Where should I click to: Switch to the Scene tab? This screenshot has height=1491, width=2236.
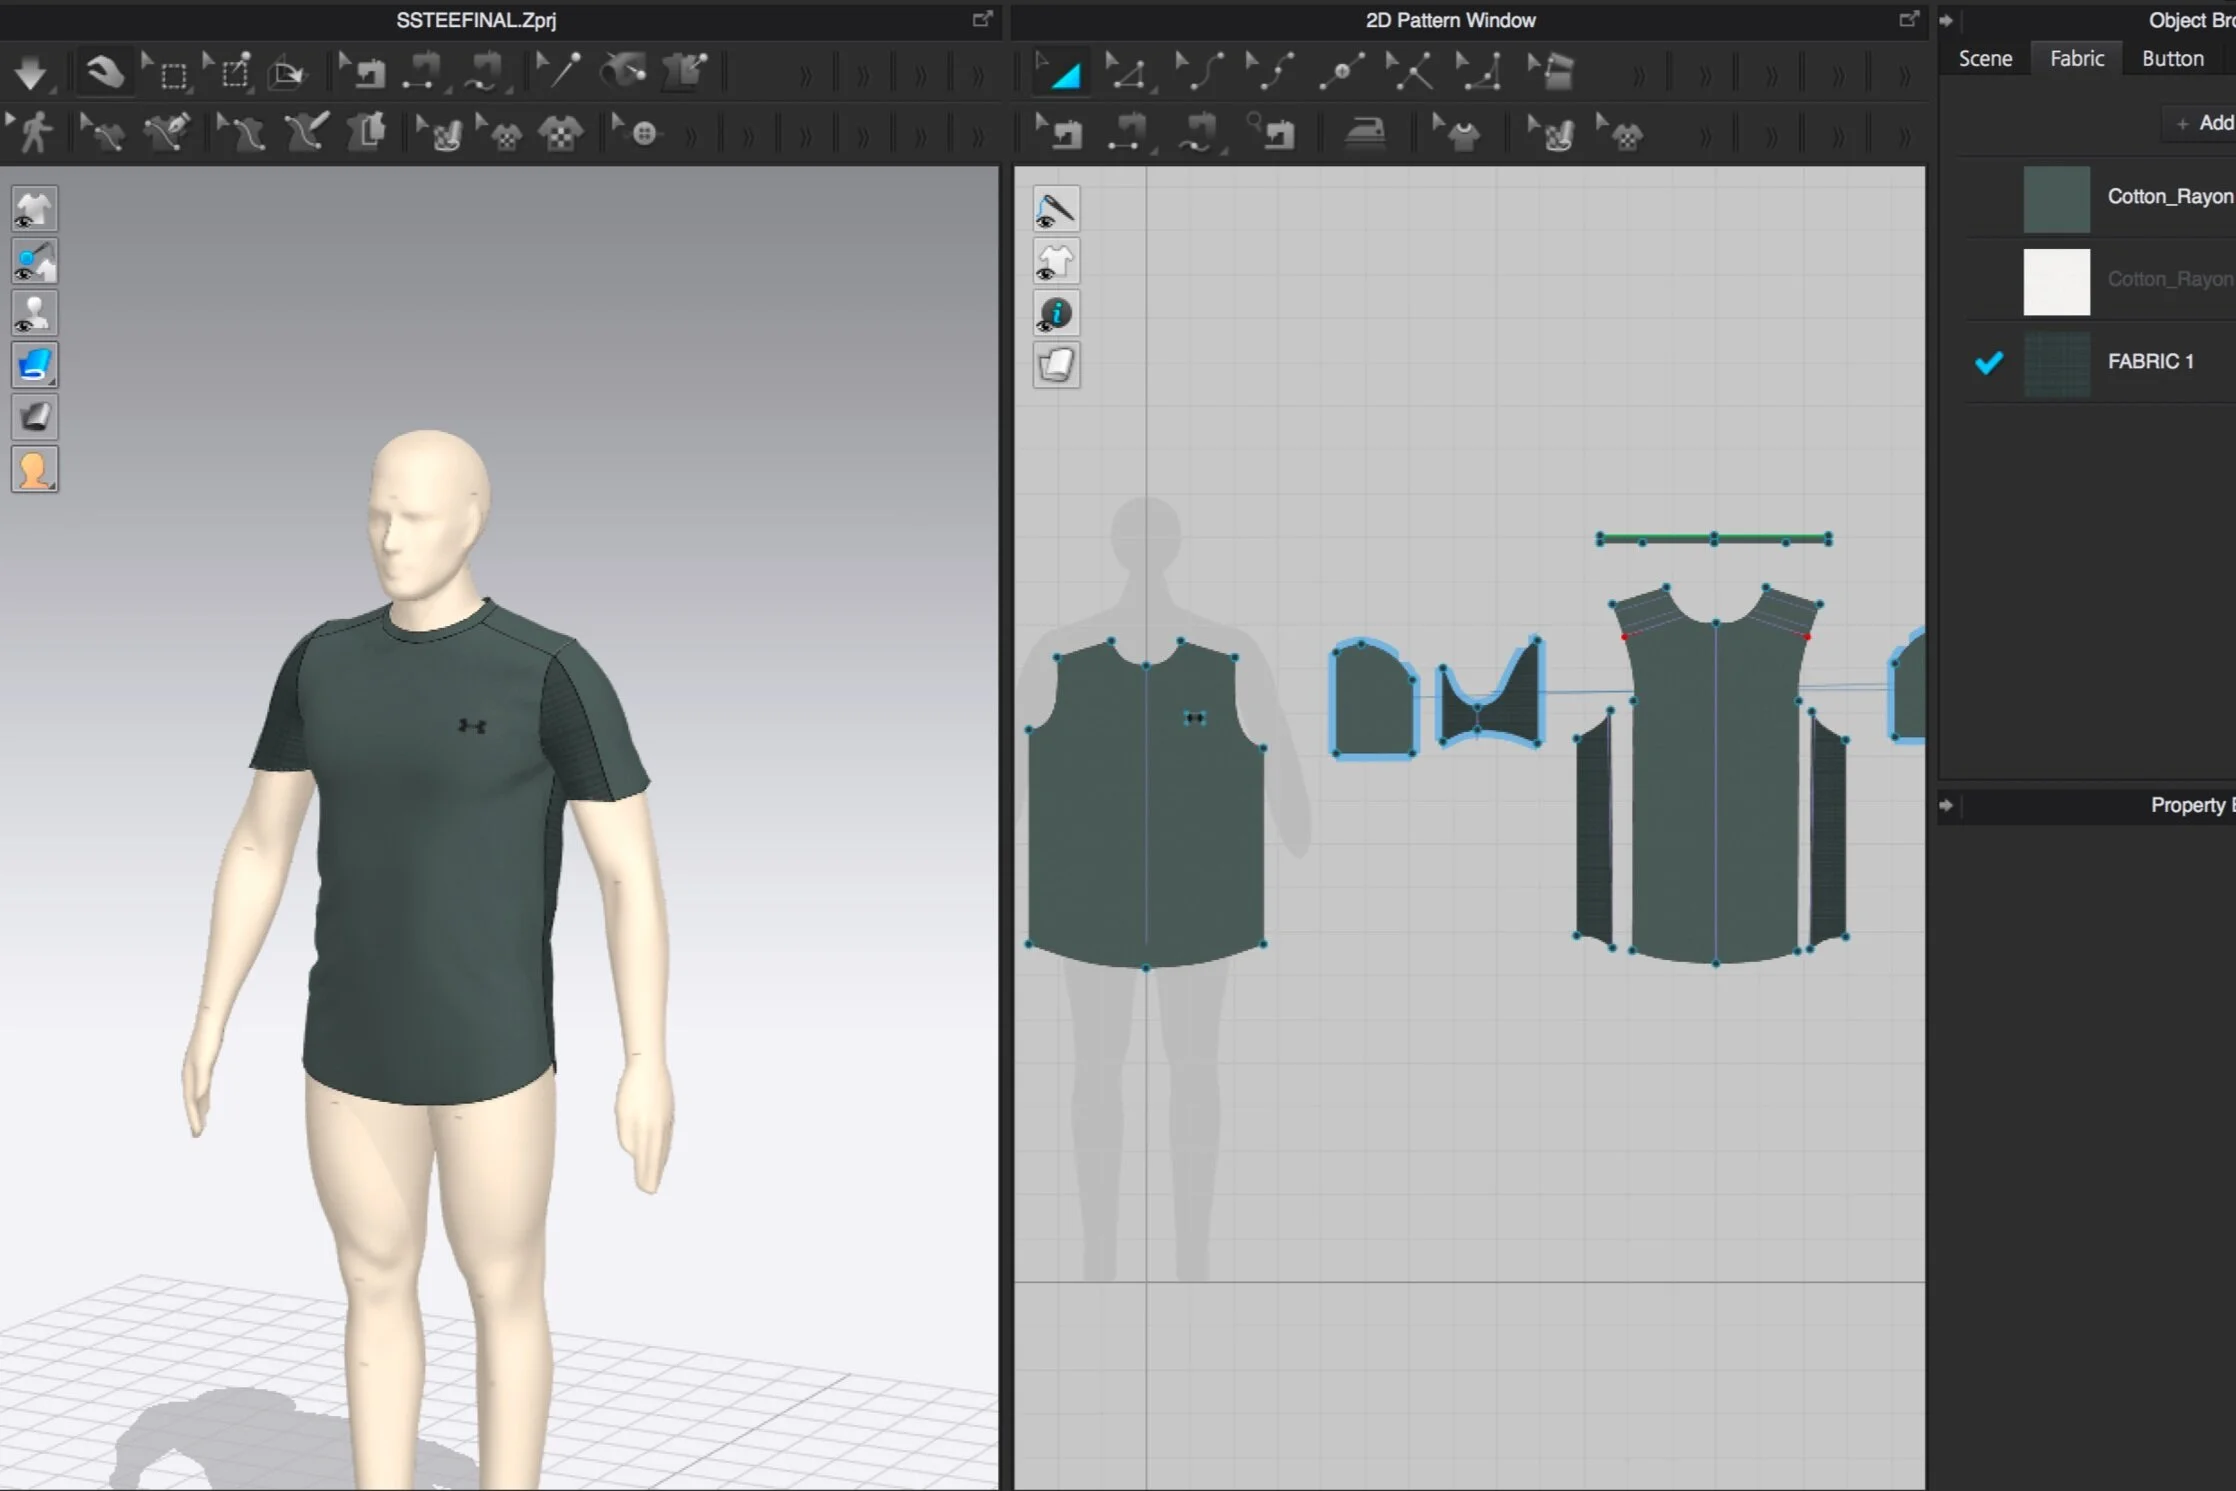(x=1984, y=58)
